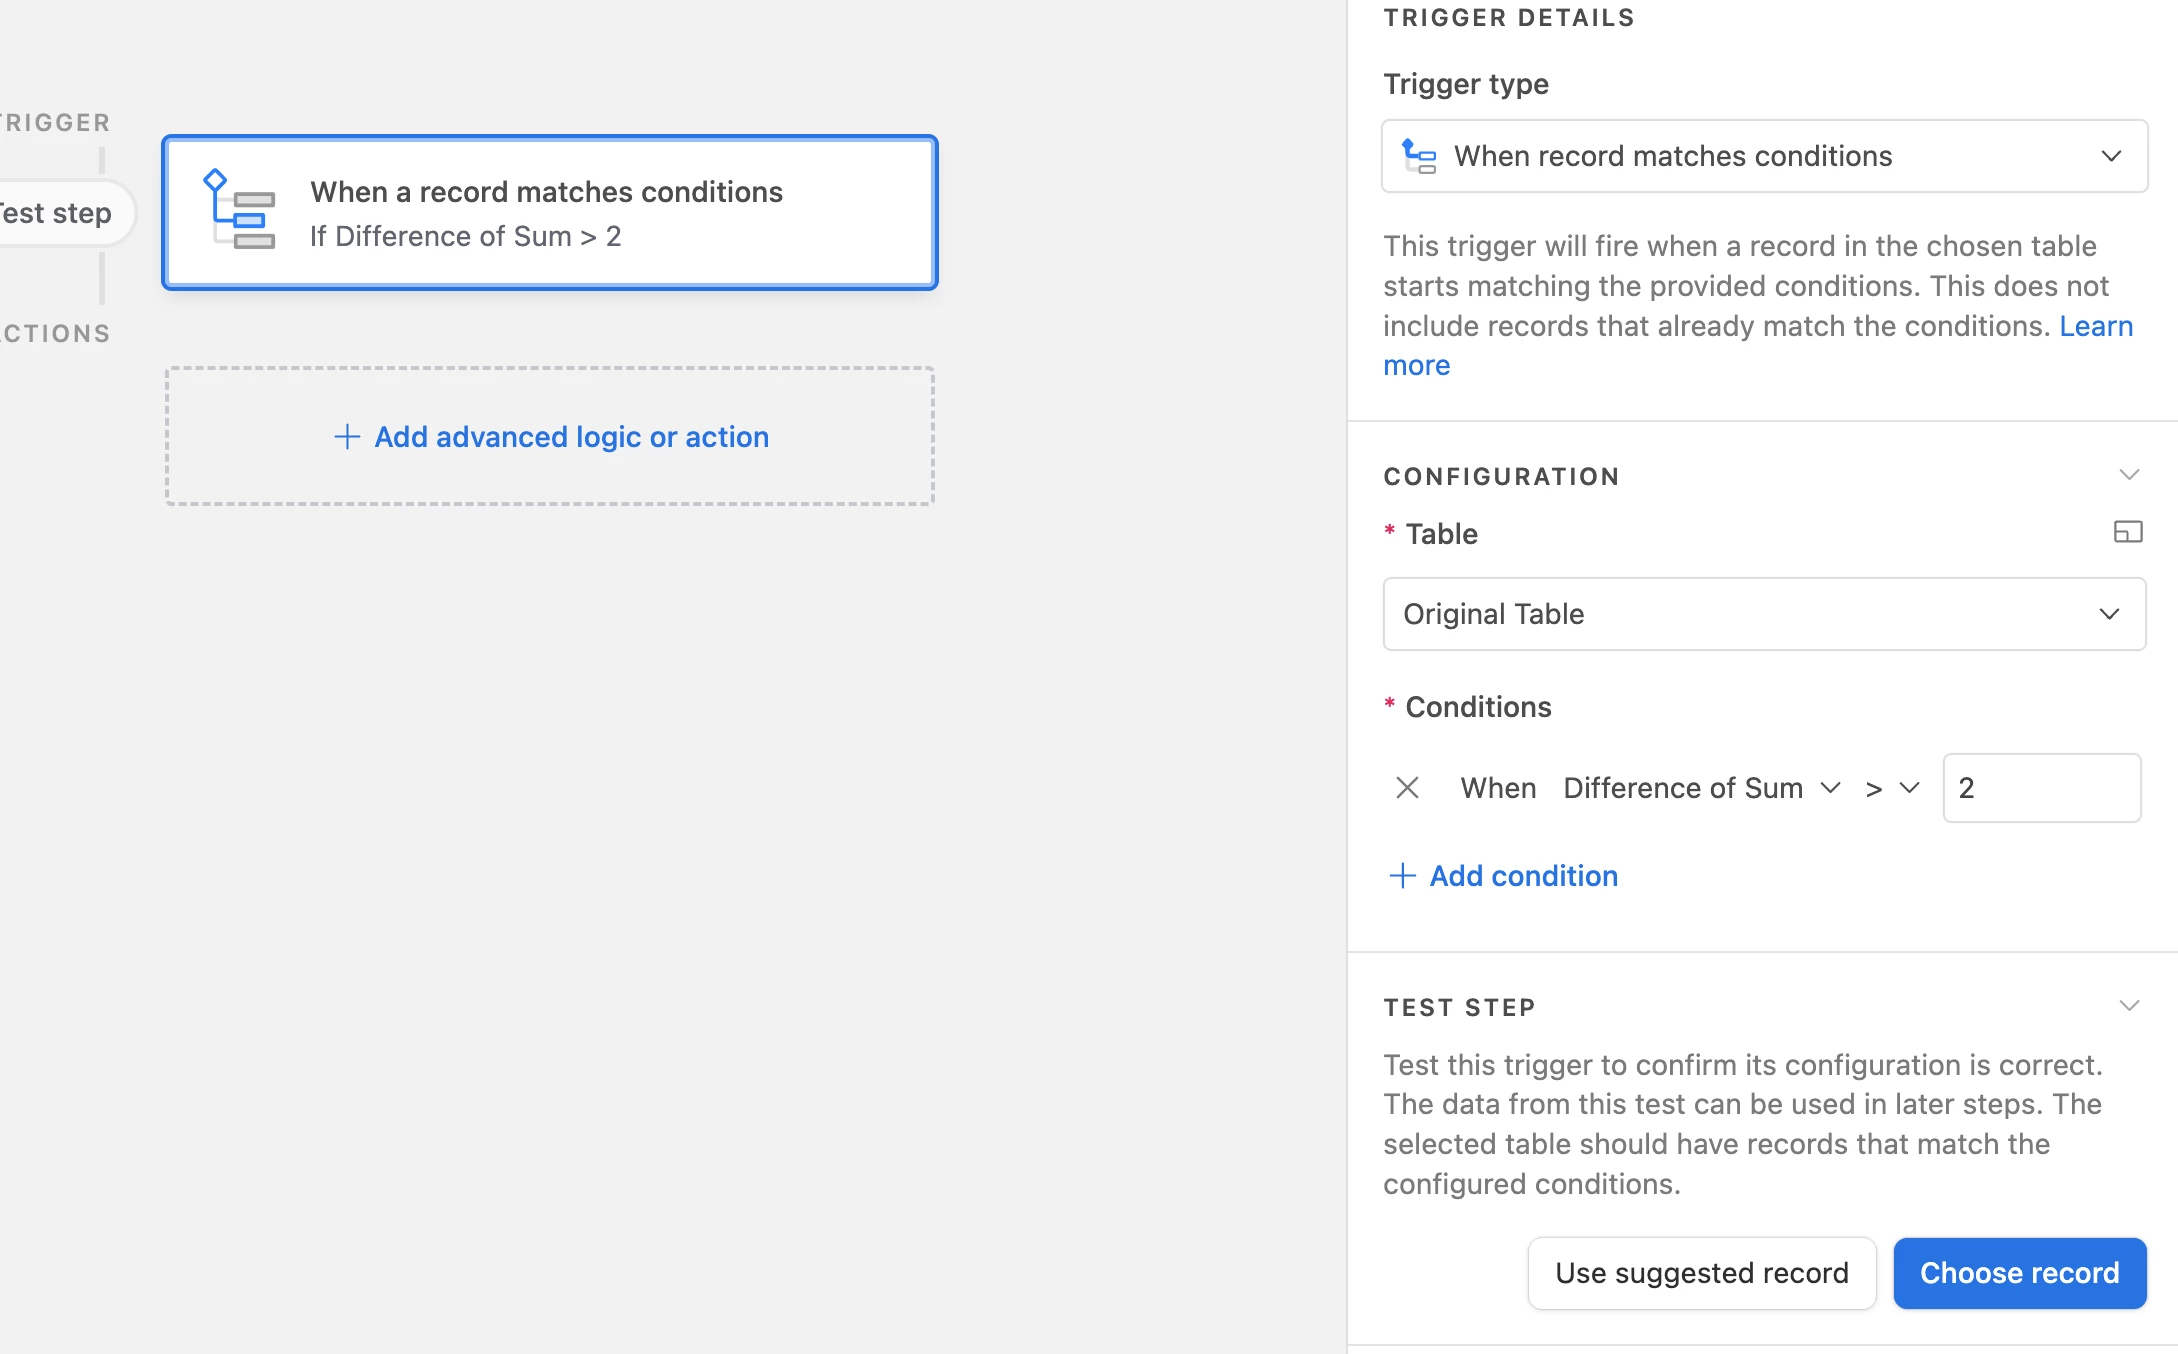Click the Test step pill button
This screenshot has width=2178, height=1354.
60,213
